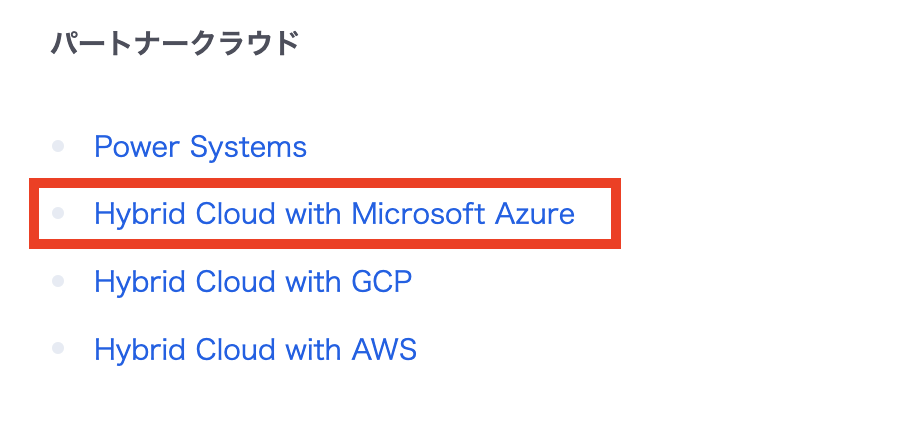Open Hybrid Cloud with Microsoft Azure link
This screenshot has width=904, height=444.
pyautogui.click(x=334, y=214)
